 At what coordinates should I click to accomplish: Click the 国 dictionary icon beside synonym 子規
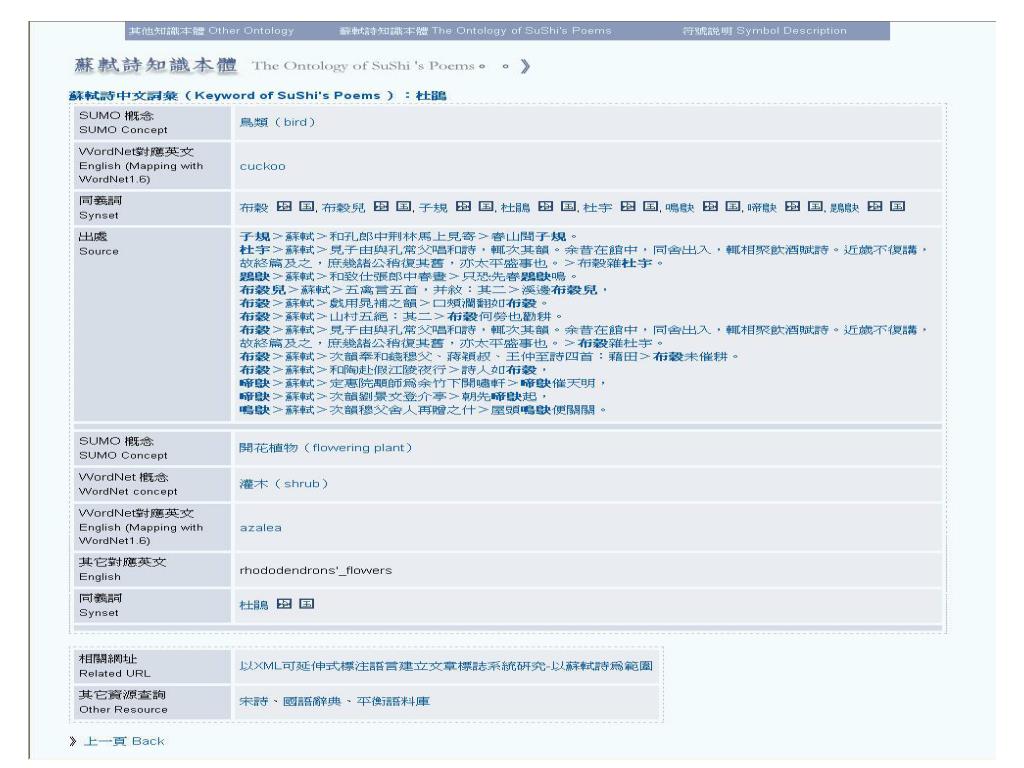point(486,206)
